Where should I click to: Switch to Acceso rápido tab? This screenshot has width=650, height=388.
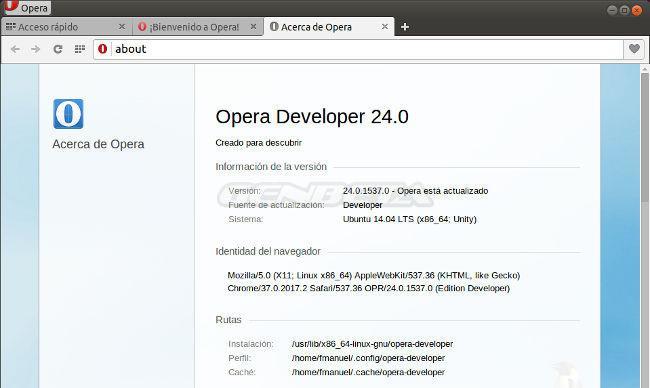66,27
